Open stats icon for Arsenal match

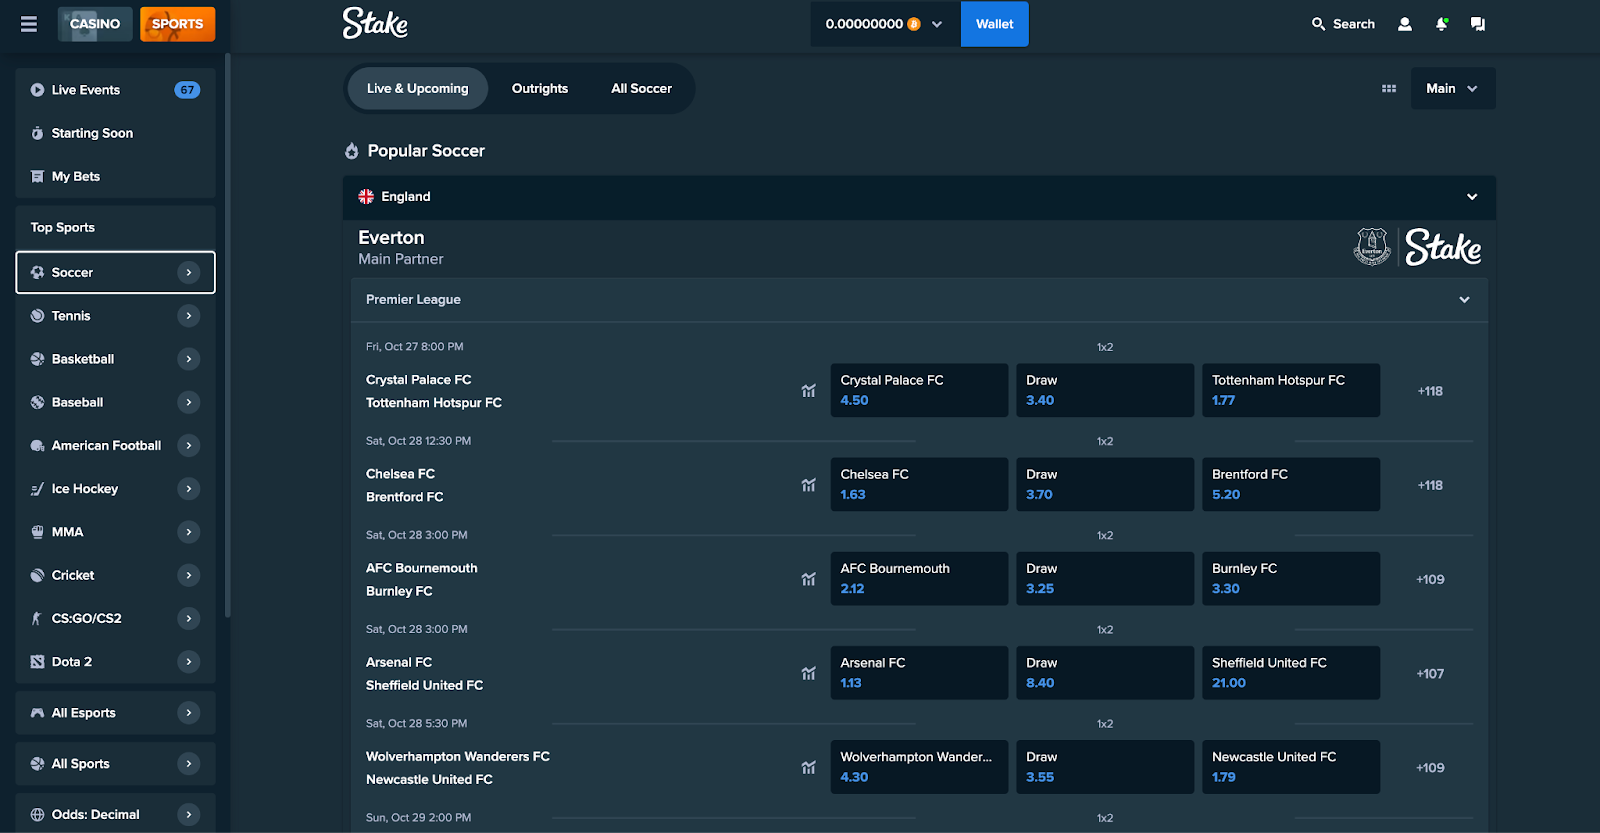(x=808, y=674)
